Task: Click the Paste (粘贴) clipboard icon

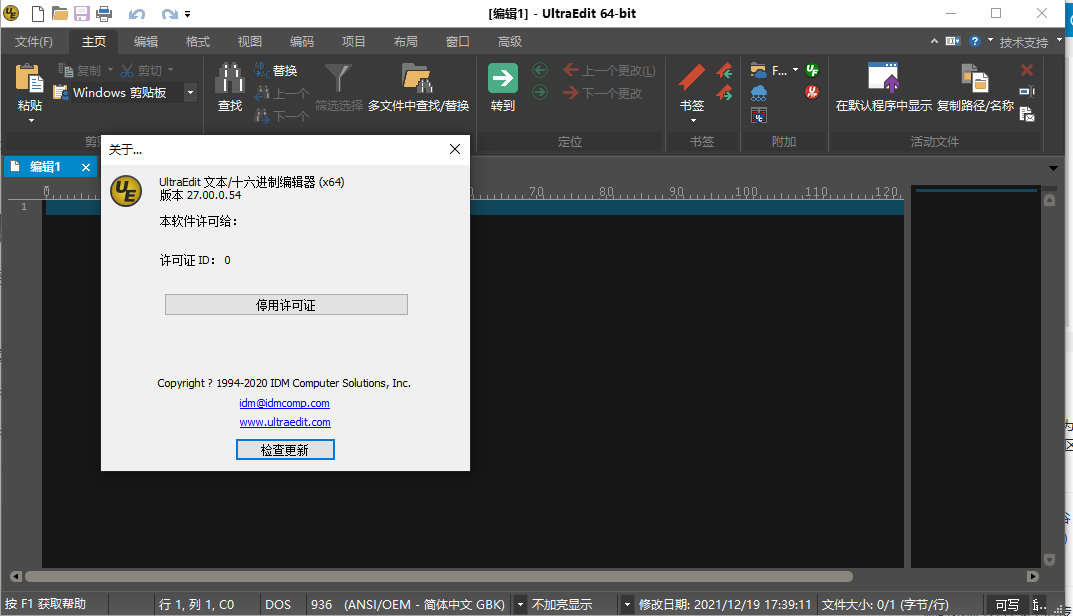Action: coord(29,77)
